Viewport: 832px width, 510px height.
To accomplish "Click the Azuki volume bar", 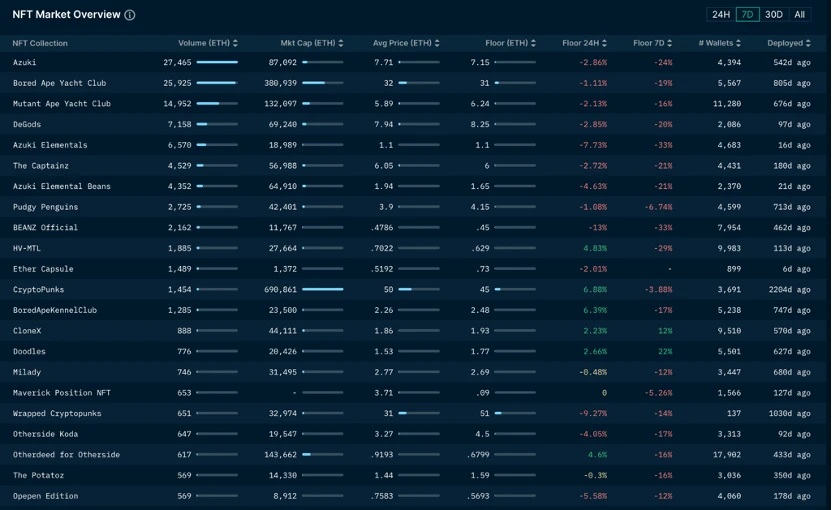I will (x=217, y=62).
